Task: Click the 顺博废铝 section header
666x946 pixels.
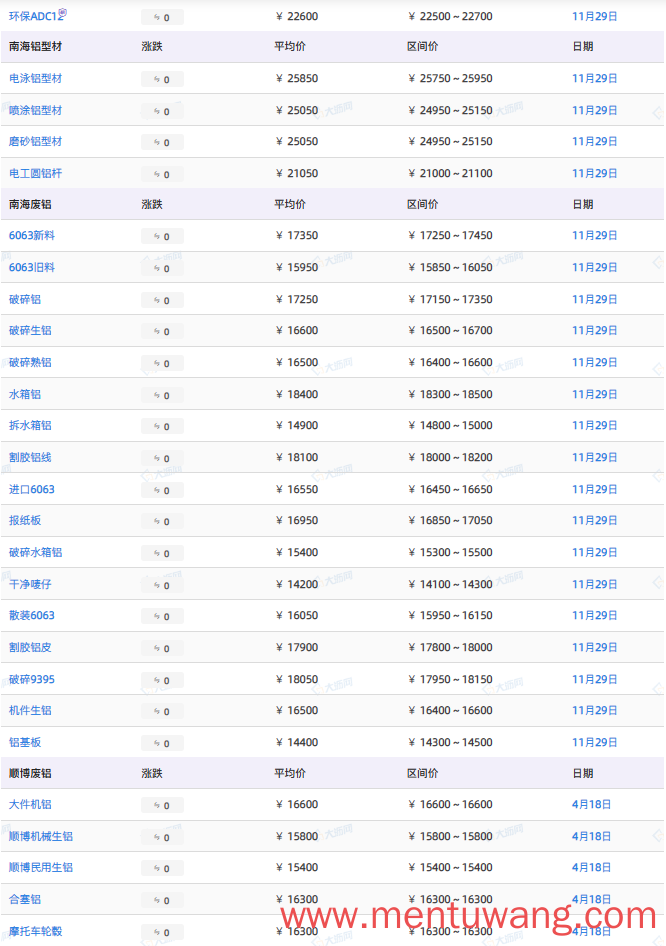Action: [x=30, y=773]
